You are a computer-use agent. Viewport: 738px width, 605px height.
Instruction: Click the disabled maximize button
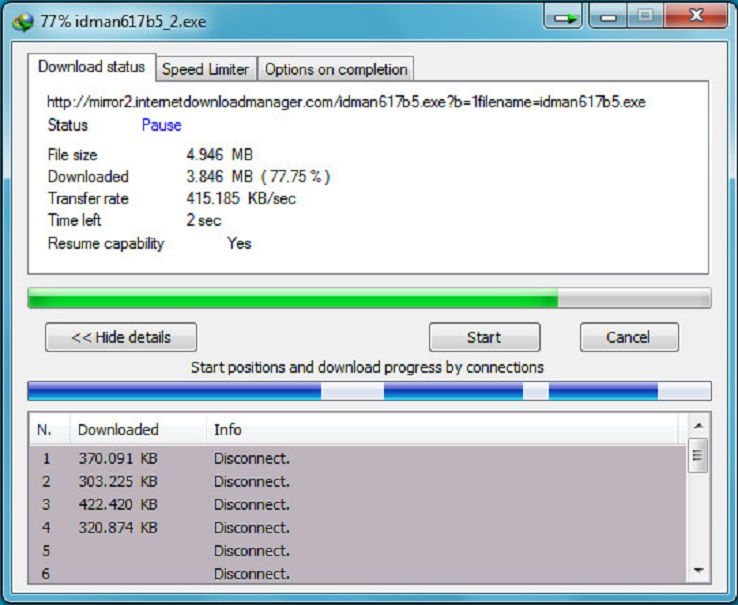(x=645, y=17)
